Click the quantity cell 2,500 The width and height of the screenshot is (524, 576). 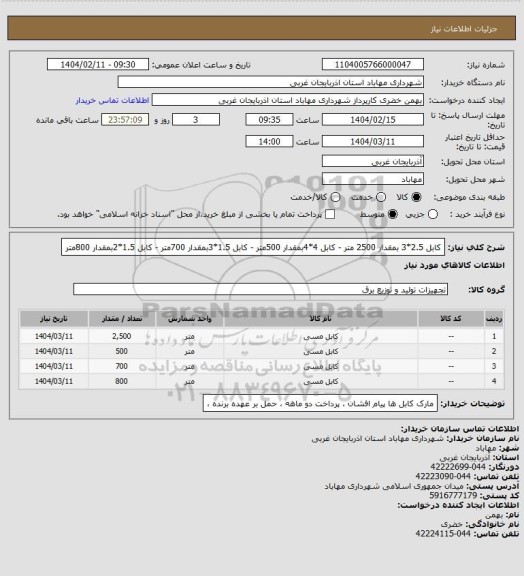click(x=122, y=336)
